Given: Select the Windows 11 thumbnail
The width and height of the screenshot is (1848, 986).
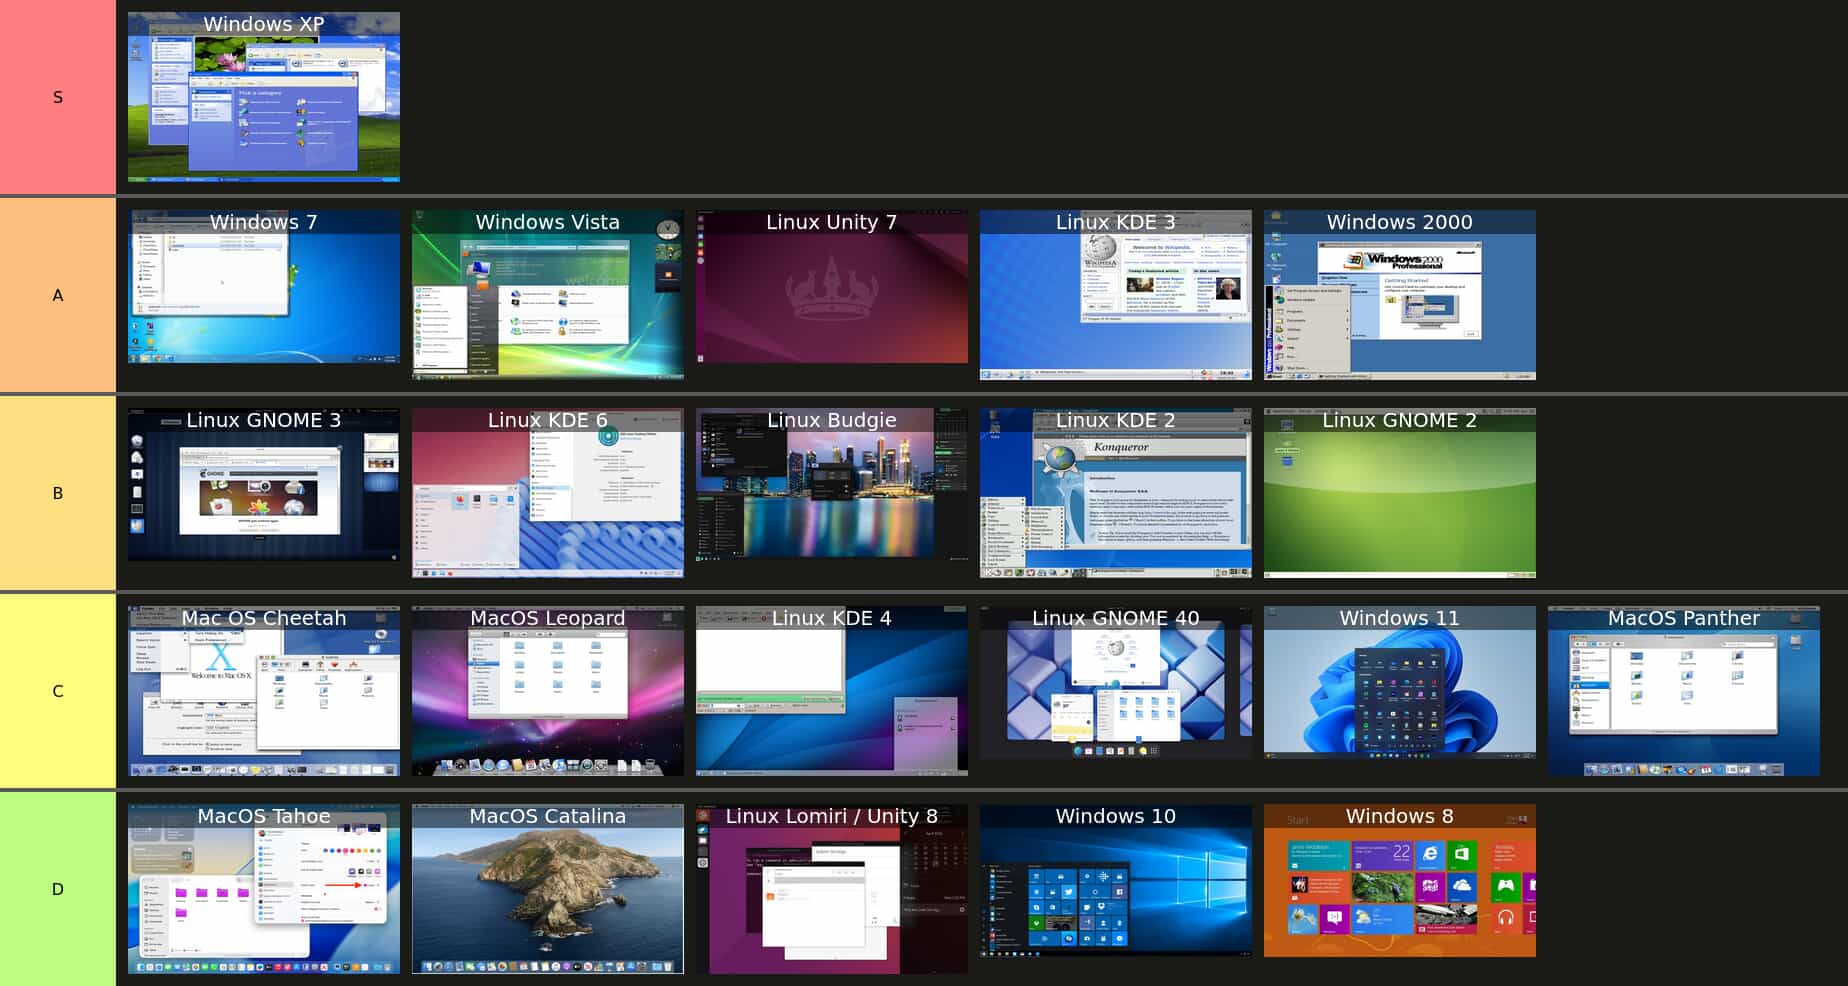Looking at the screenshot, I should [1400, 682].
